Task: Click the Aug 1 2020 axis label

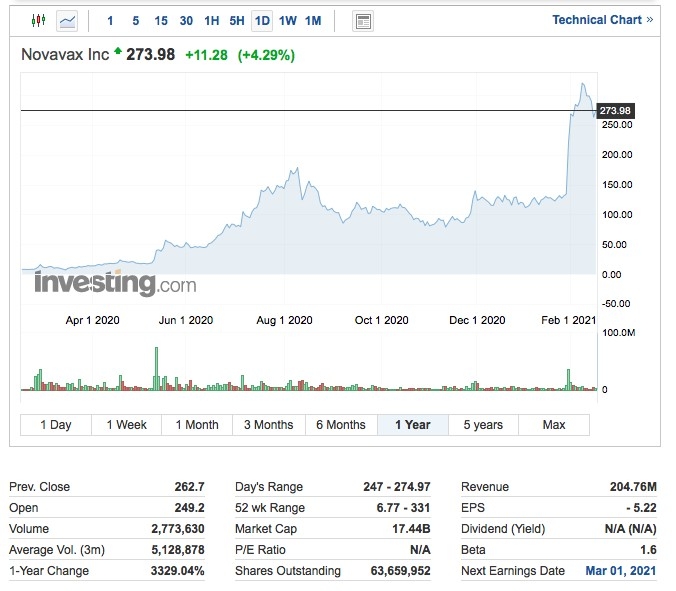Action: click(x=284, y=320)
